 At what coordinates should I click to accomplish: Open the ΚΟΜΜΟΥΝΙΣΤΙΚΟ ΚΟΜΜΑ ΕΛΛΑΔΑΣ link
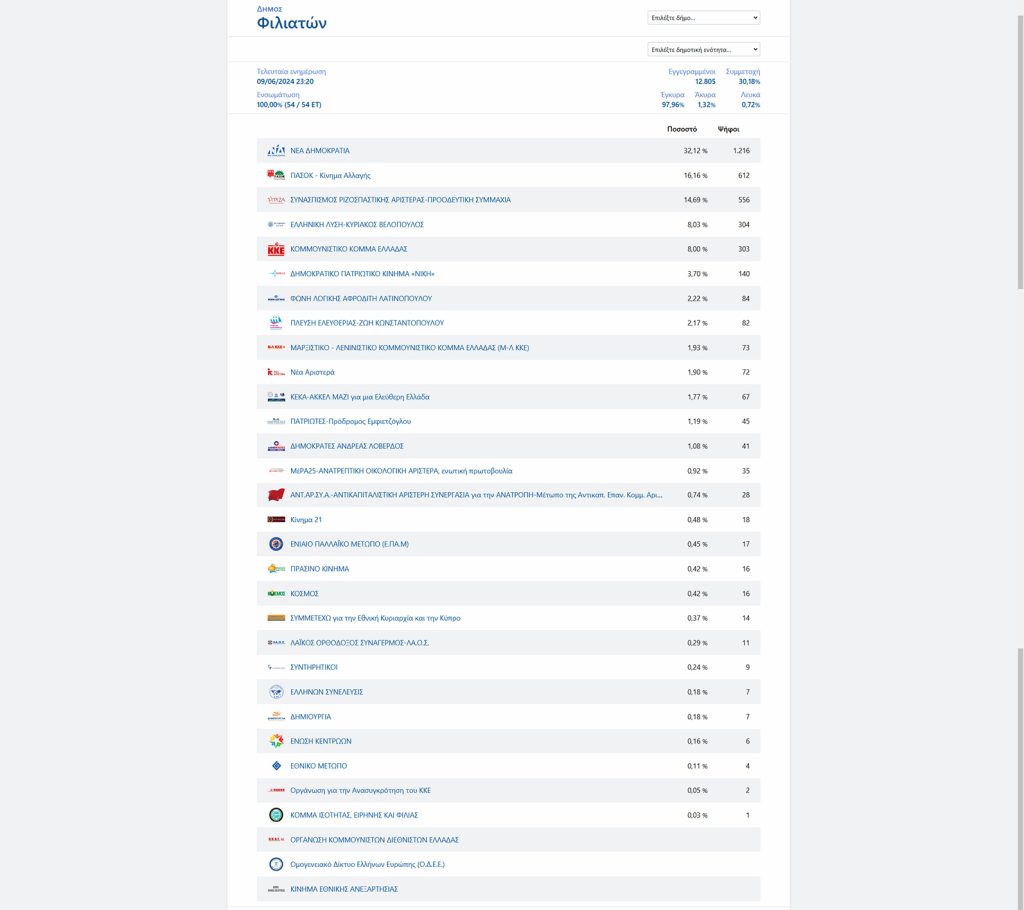(x=349, y=249)
